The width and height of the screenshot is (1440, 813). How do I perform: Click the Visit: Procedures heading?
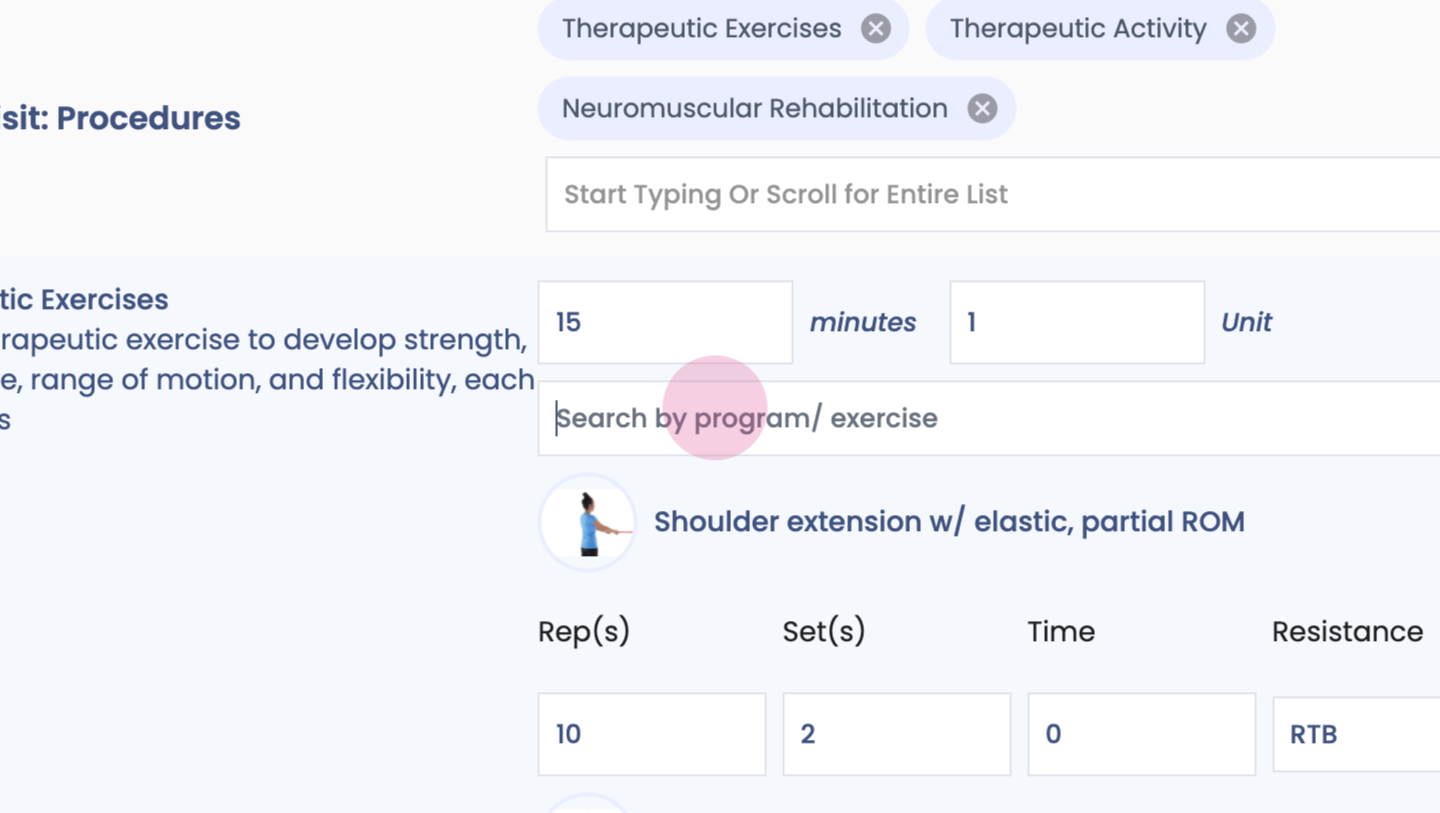pyautogui.click(x=120, y=118)
